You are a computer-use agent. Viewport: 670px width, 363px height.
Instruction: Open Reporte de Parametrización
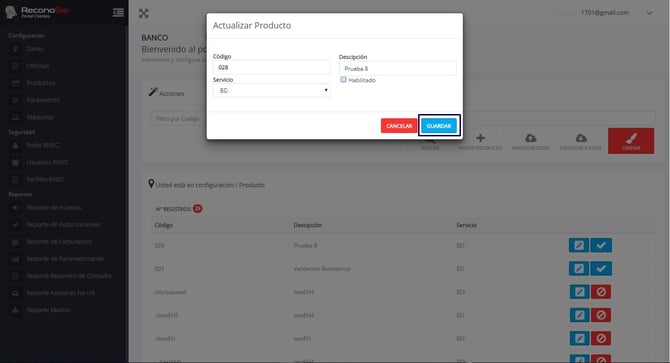pos(65,259)
